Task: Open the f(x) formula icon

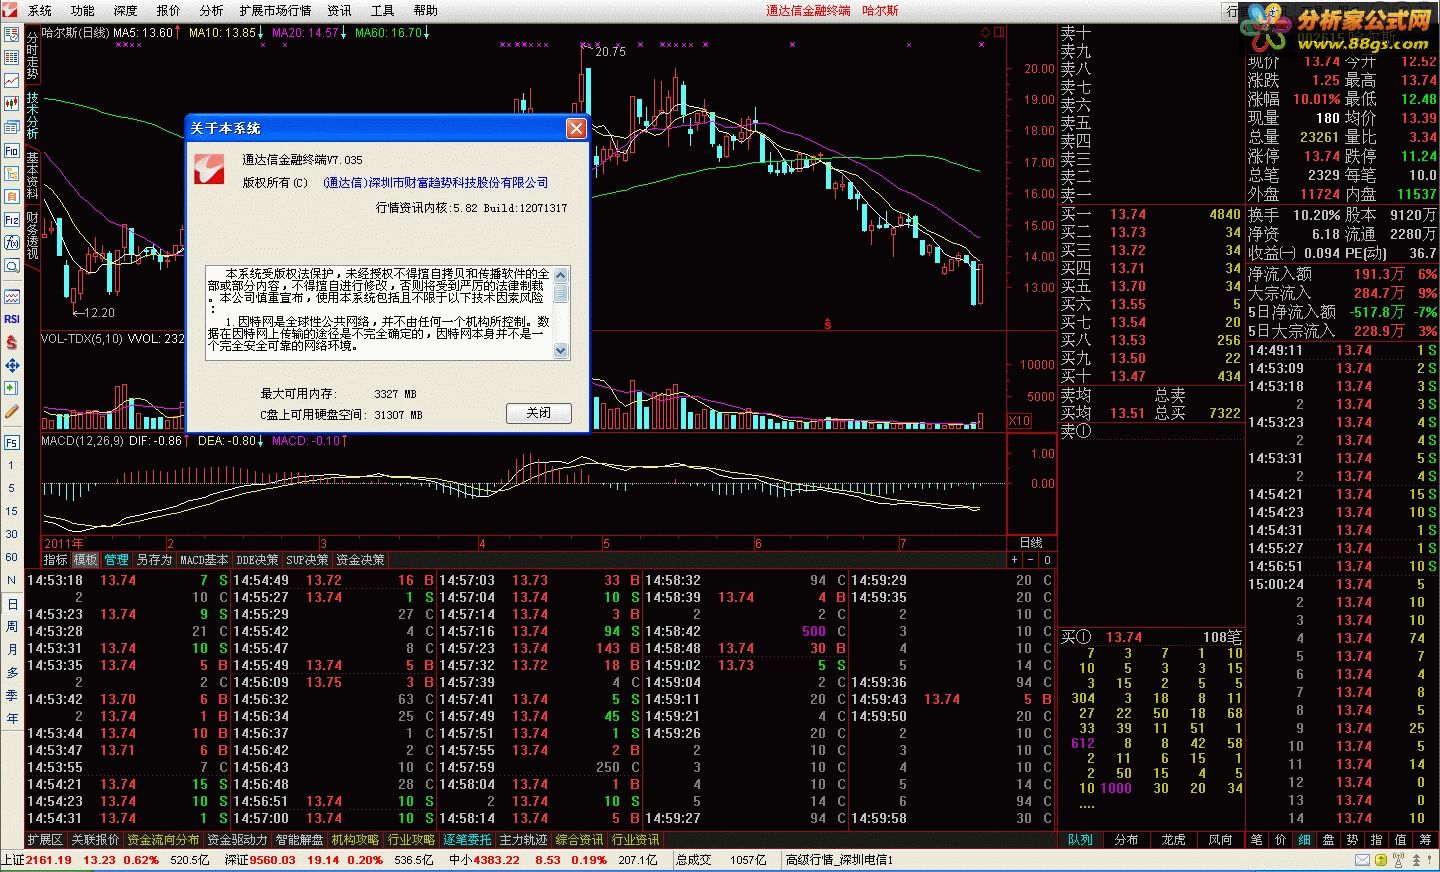Action: point(12,242)
